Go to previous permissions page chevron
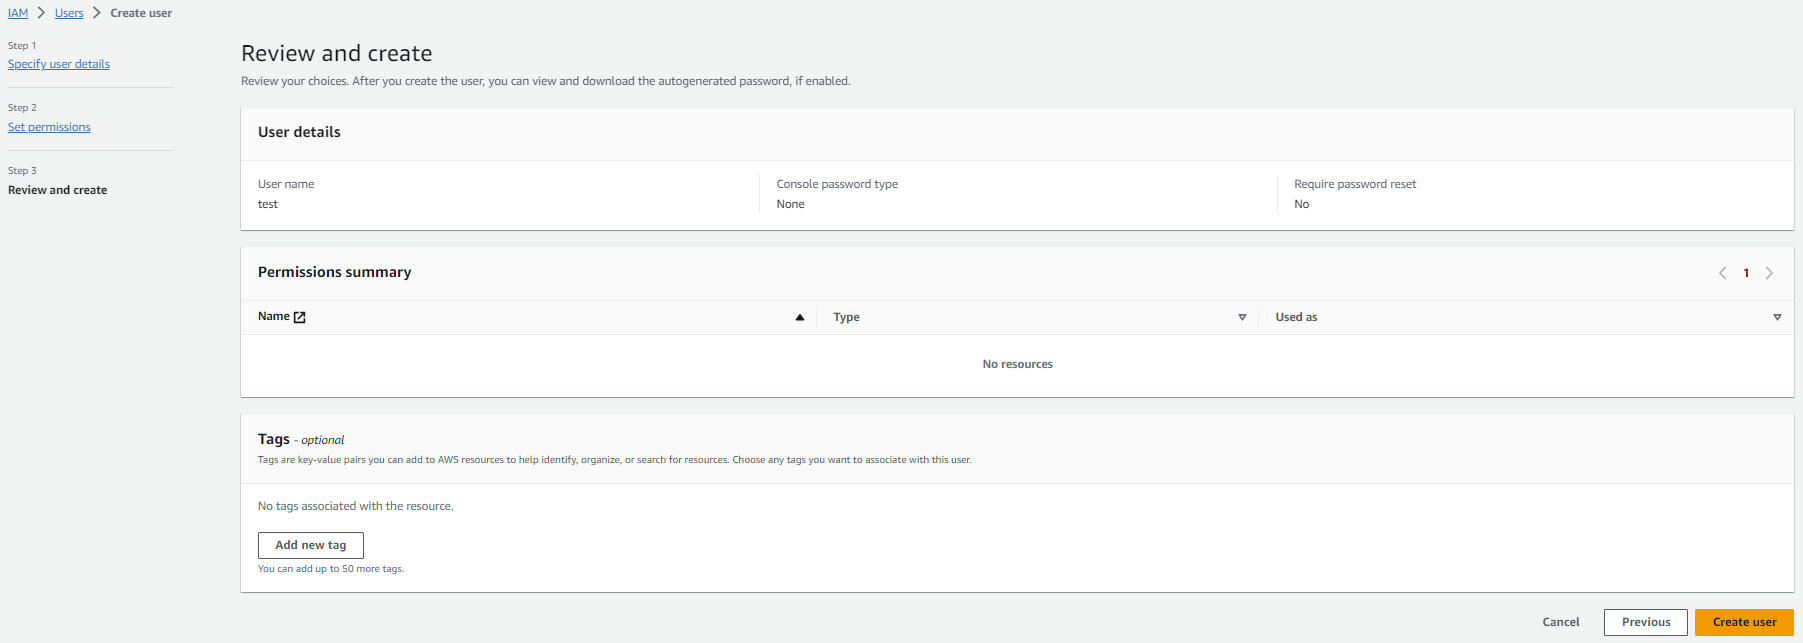The image size is (1803, 643). (x=1722, y=273)
